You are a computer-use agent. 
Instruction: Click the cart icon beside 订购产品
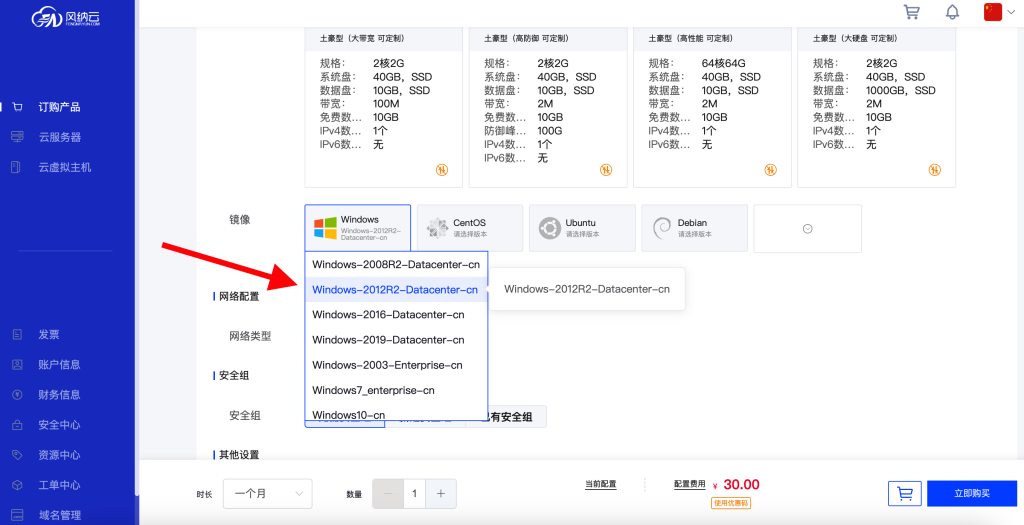click(18, 107)
